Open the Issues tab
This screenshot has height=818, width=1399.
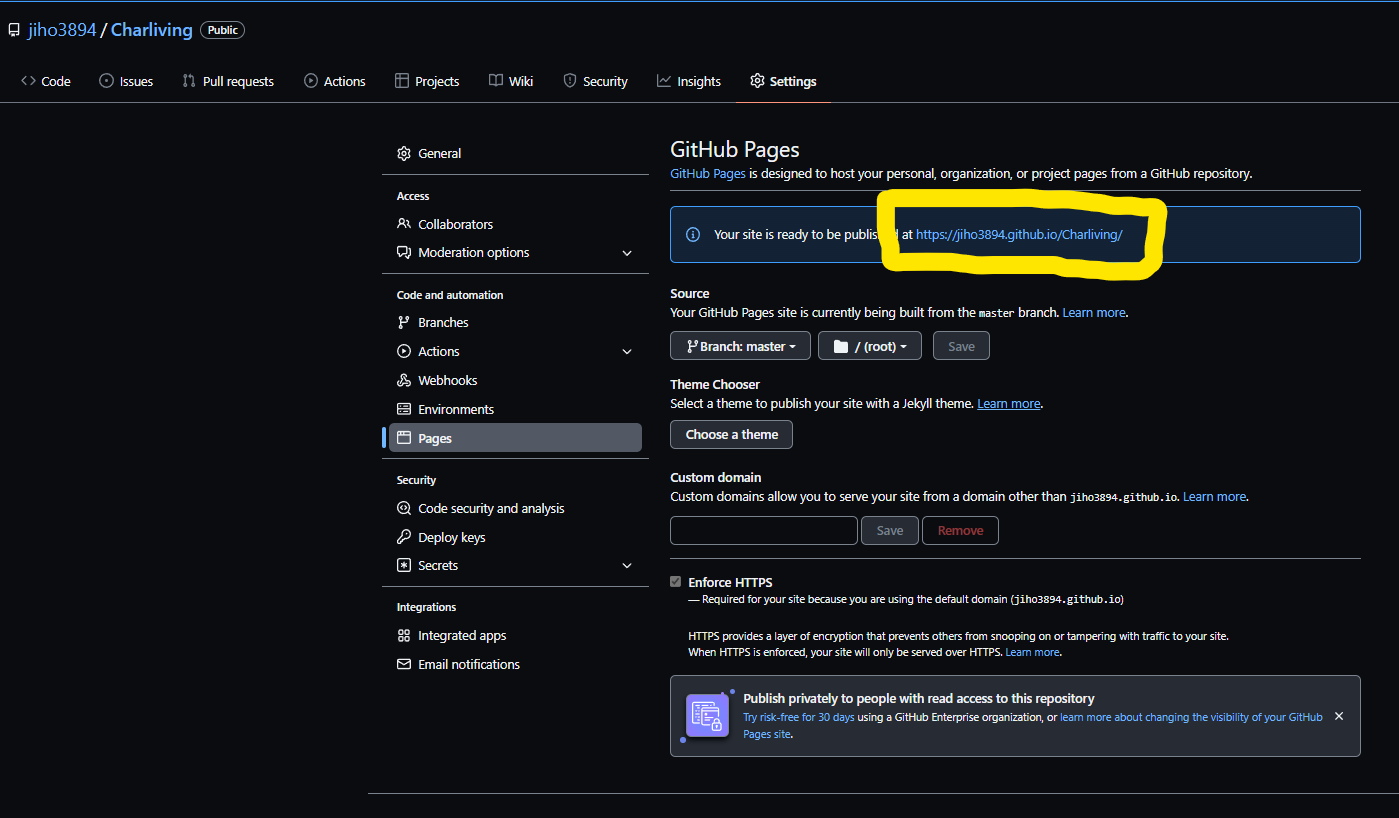point(126,81)
